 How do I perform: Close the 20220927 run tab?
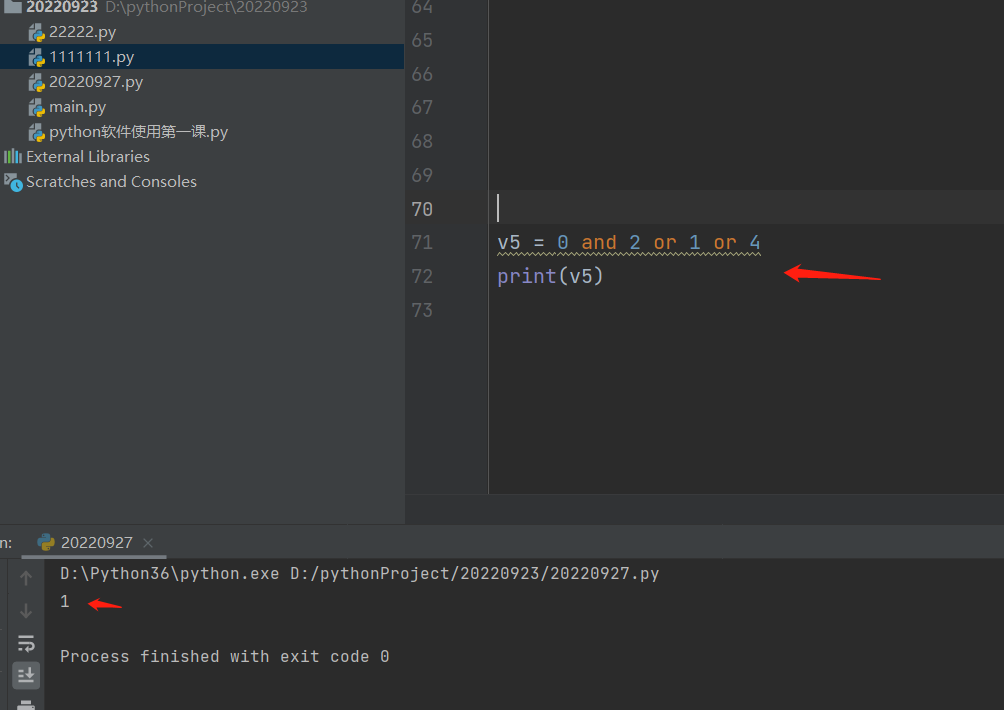point(148,543)
